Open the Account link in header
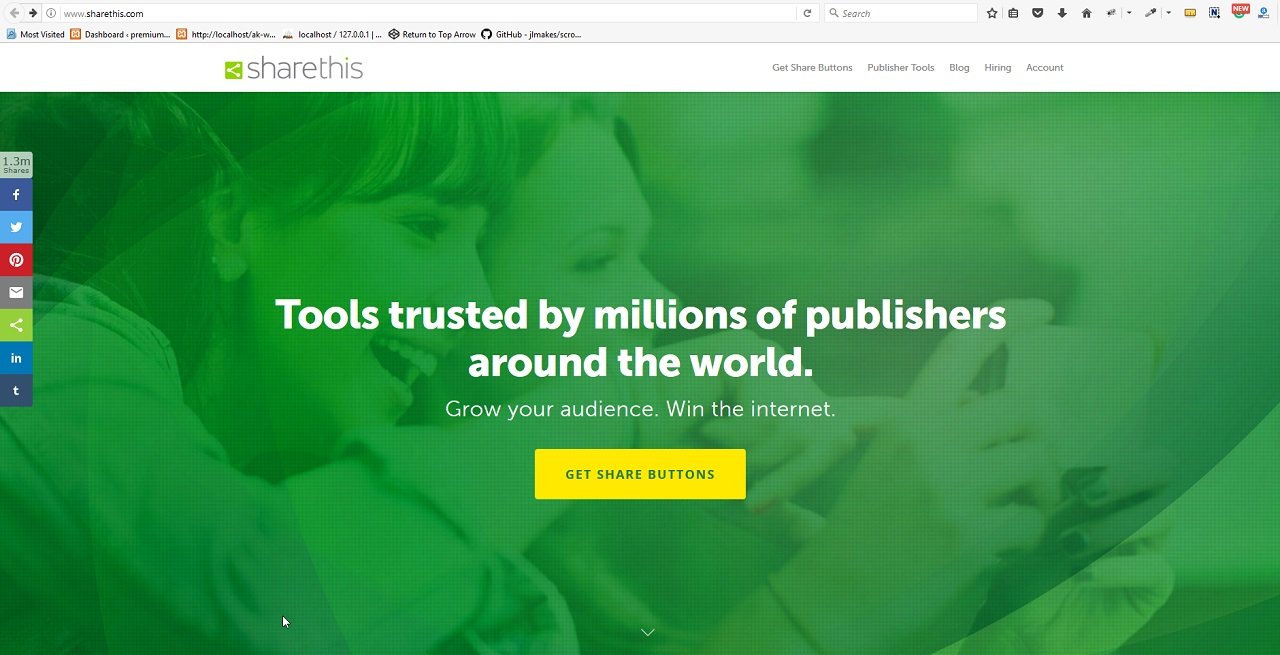The image size is (1280, 655). tap(1044, 68)
